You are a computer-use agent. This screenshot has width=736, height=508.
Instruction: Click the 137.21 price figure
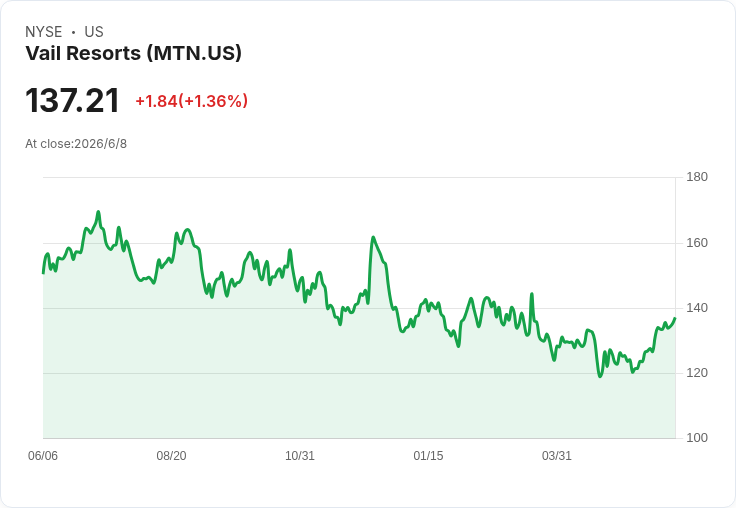(x=72, y=100)
